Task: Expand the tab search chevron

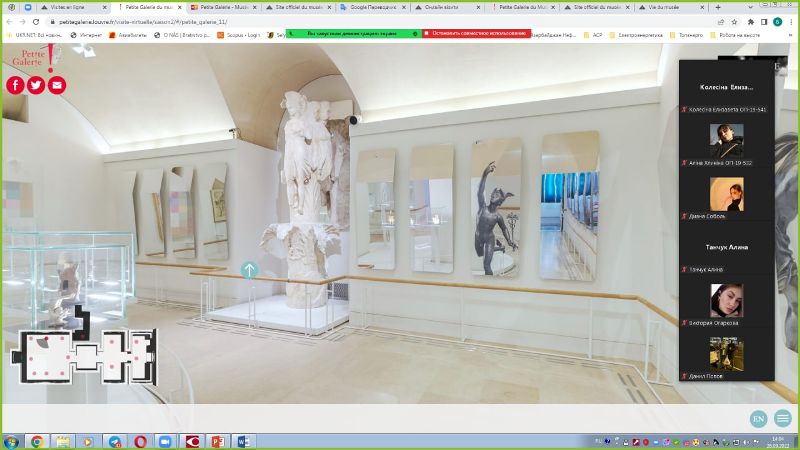Action: [750, 7]
